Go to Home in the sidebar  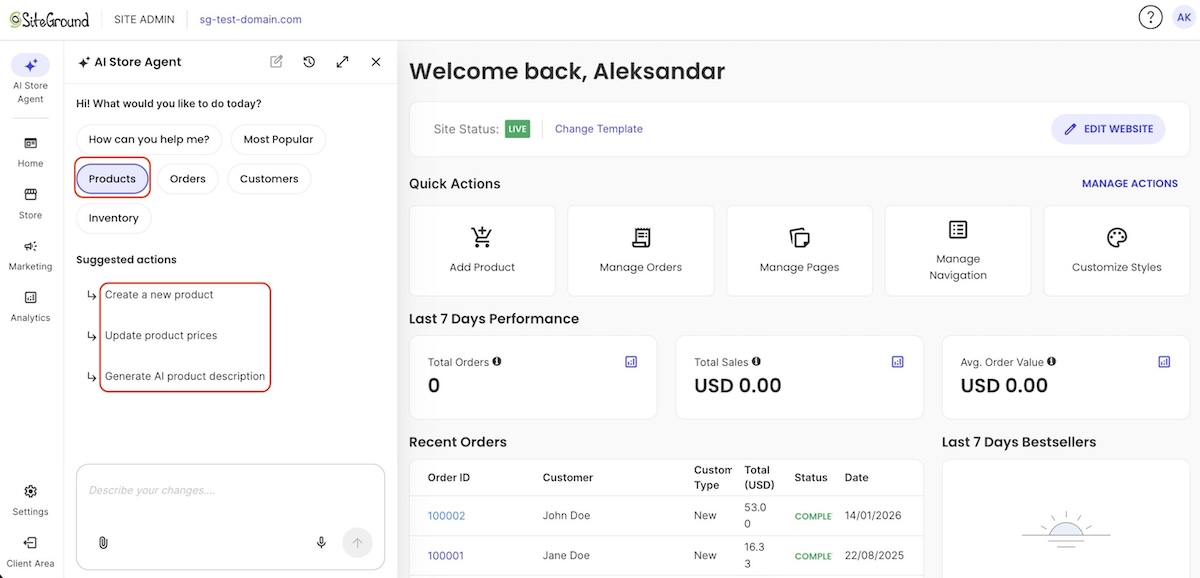(30, 152)
